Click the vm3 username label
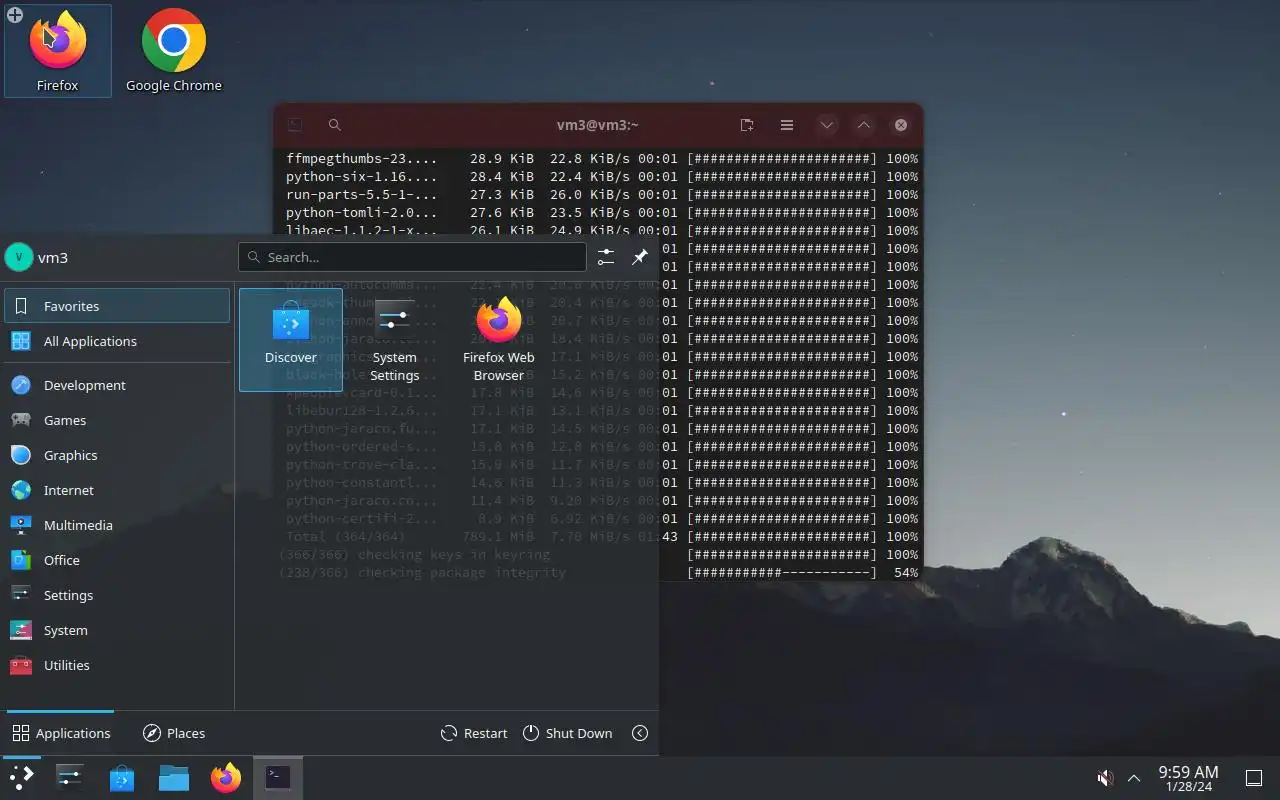1280x800 pixels. pyautogui.click(x=53, y=257)
